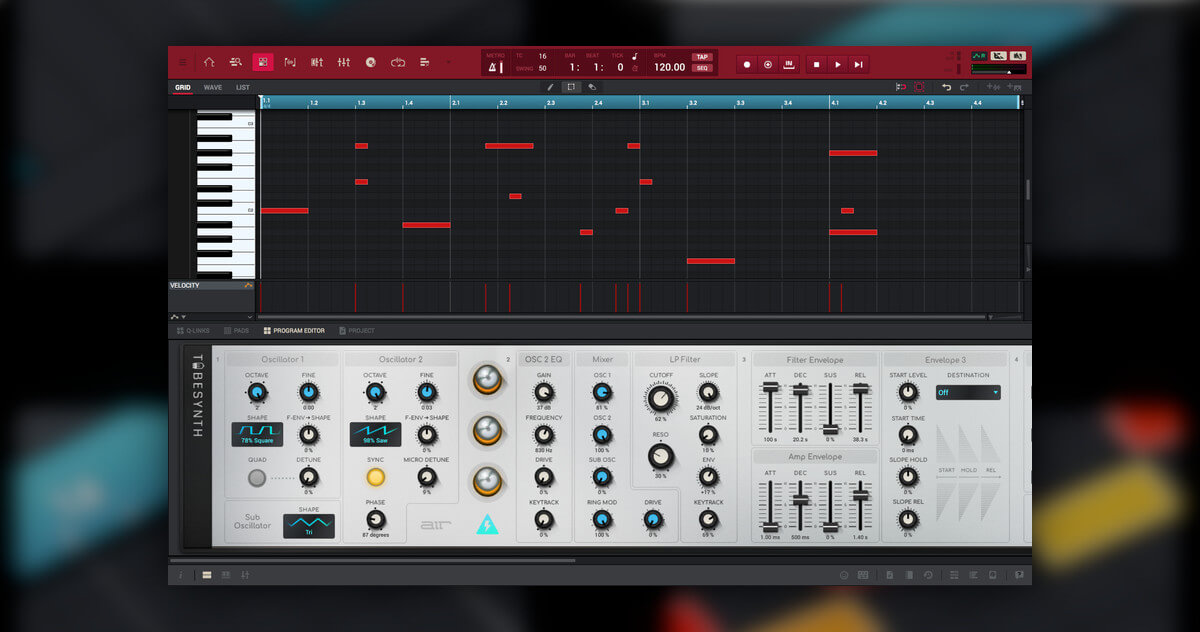1200x632 pixels.
Task: Select the eraser tool
Action: [592, 87]
